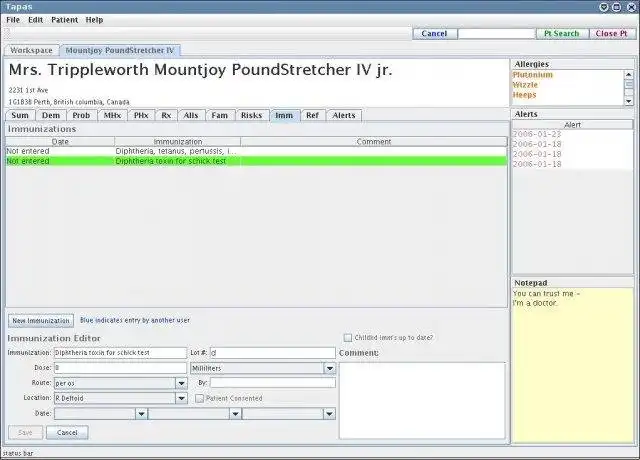Enable the Patient Consented checkbox
640x460 pixels.
(x=199, y=398)
